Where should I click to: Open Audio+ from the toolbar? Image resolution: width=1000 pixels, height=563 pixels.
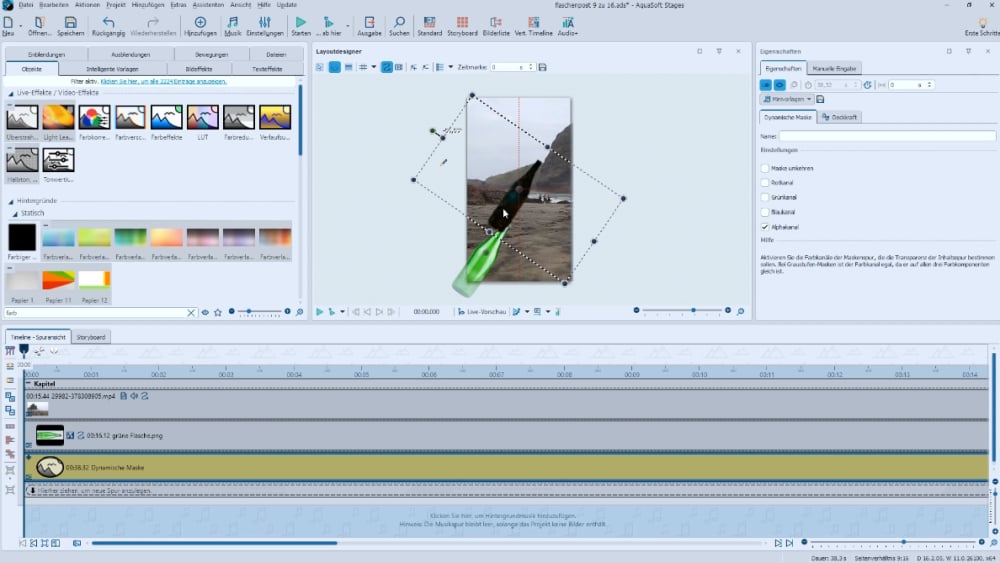(567, 22)
